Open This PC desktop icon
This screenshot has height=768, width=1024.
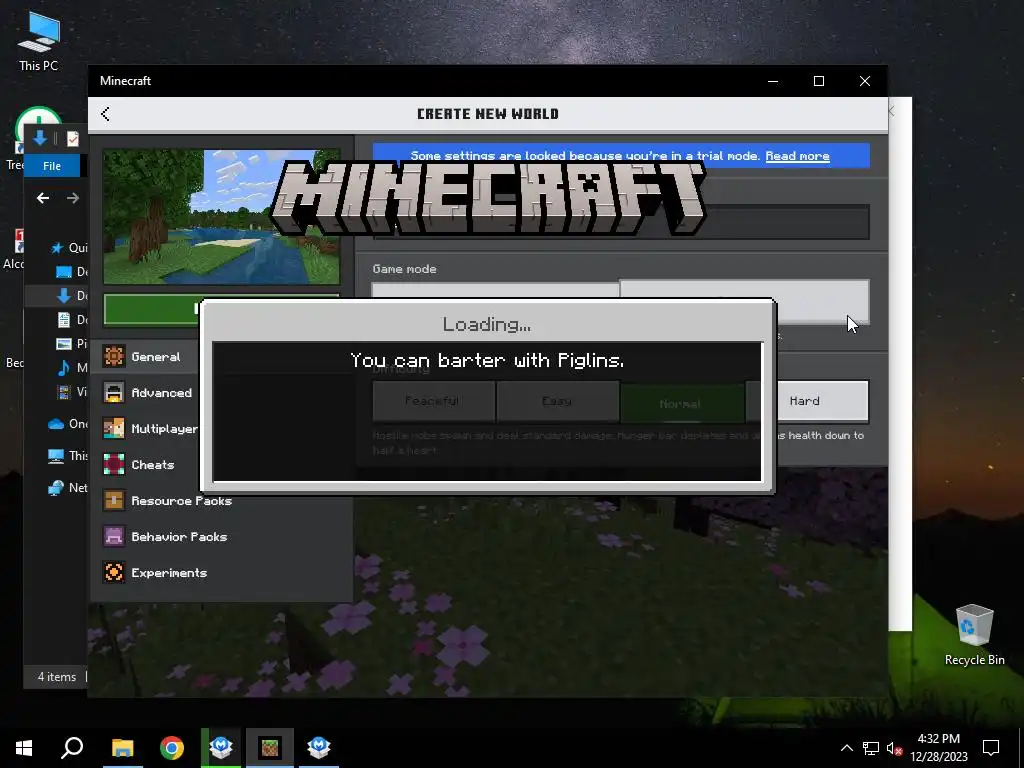[39, 42]
